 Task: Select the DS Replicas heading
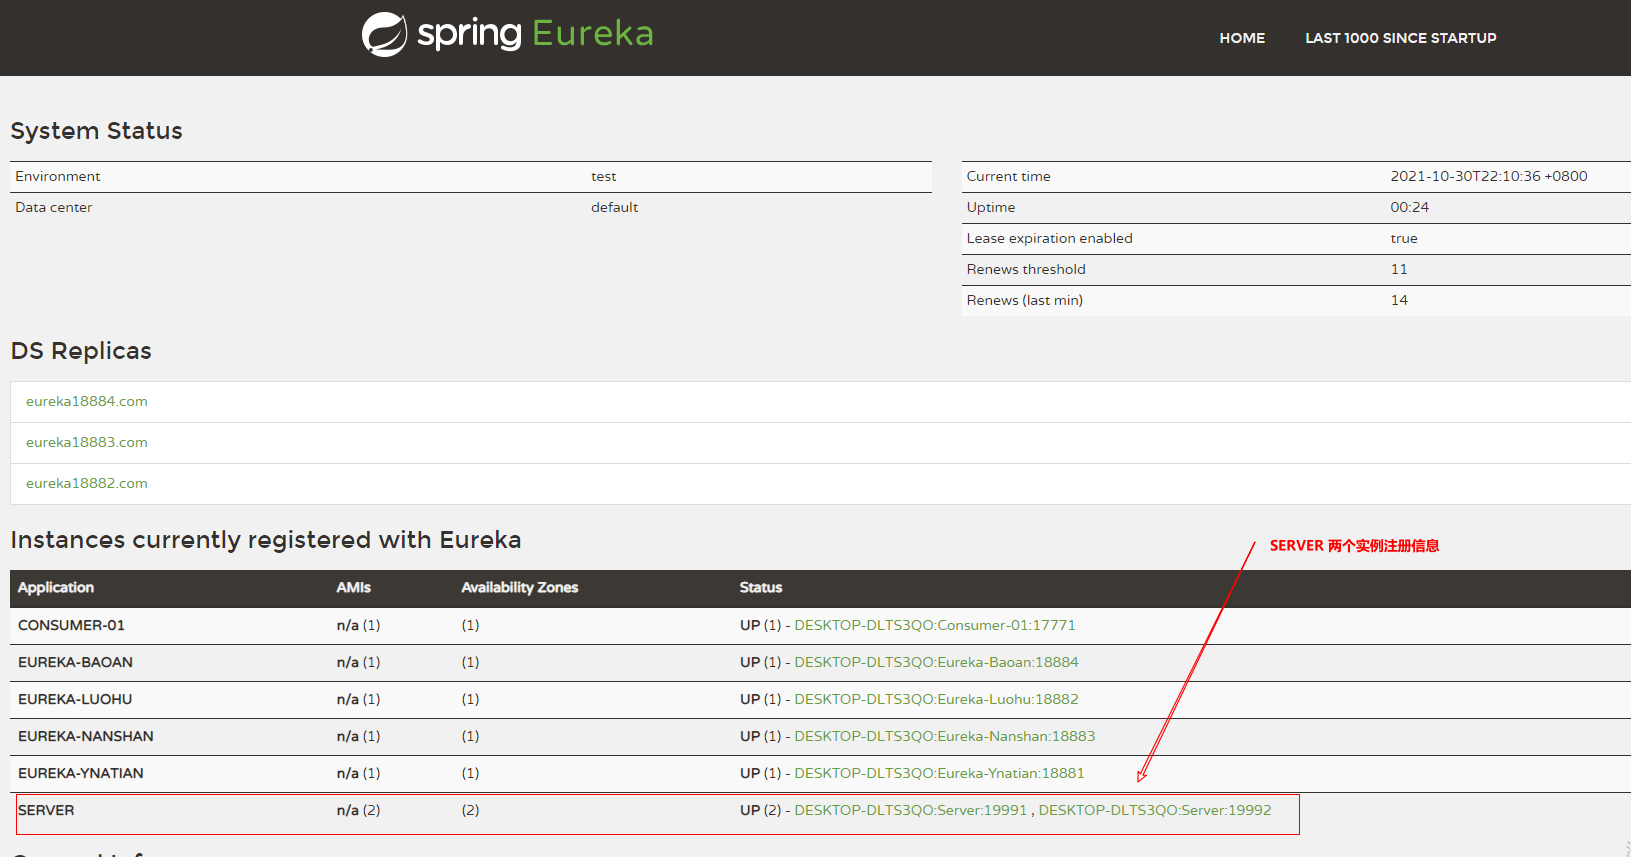tap(81, 351)
